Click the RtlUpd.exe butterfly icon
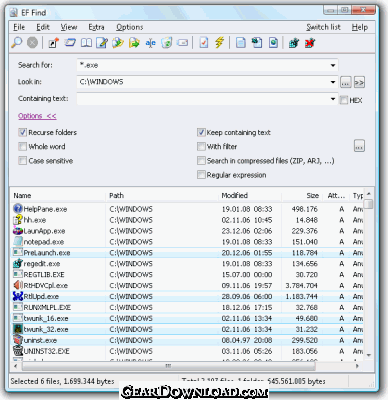Viewport: 388px width, 400px height. [18, 296]
